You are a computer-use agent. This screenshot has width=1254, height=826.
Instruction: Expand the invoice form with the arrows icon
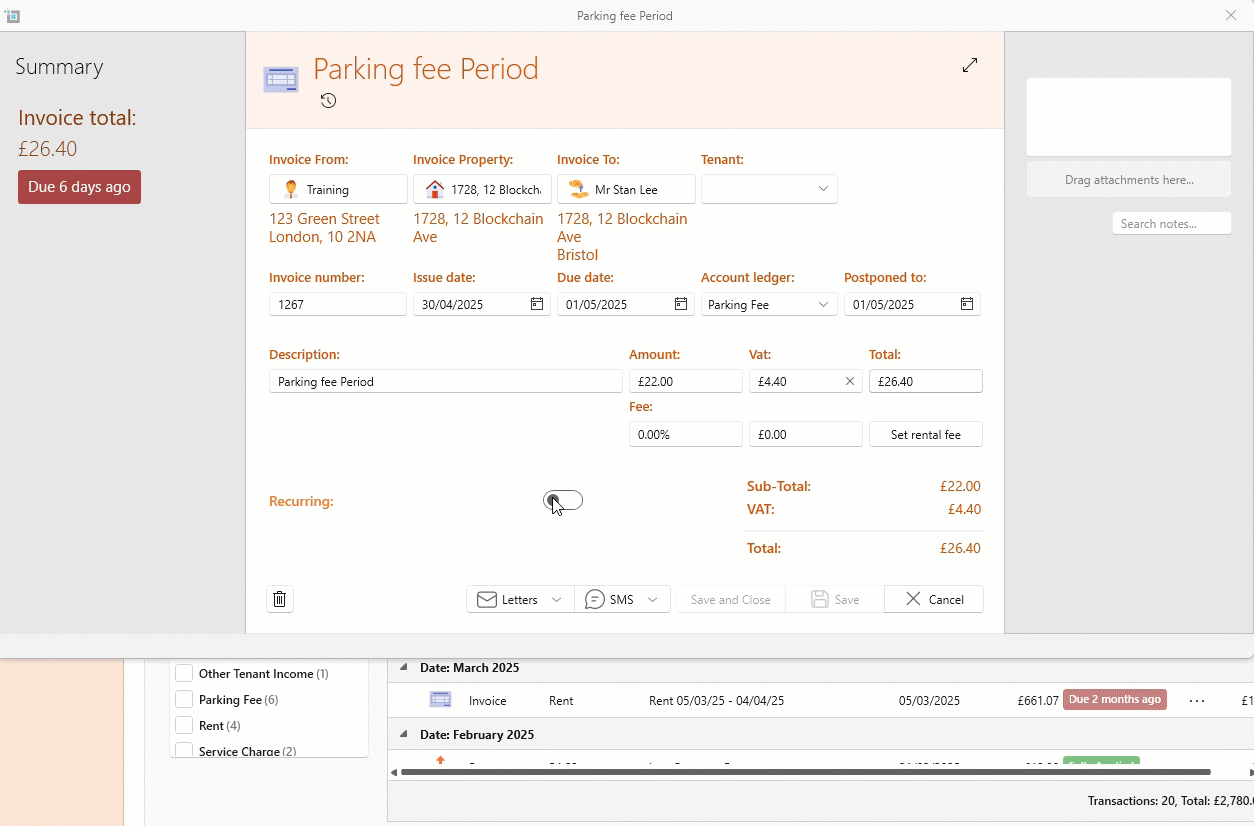[x=970, y=65]
